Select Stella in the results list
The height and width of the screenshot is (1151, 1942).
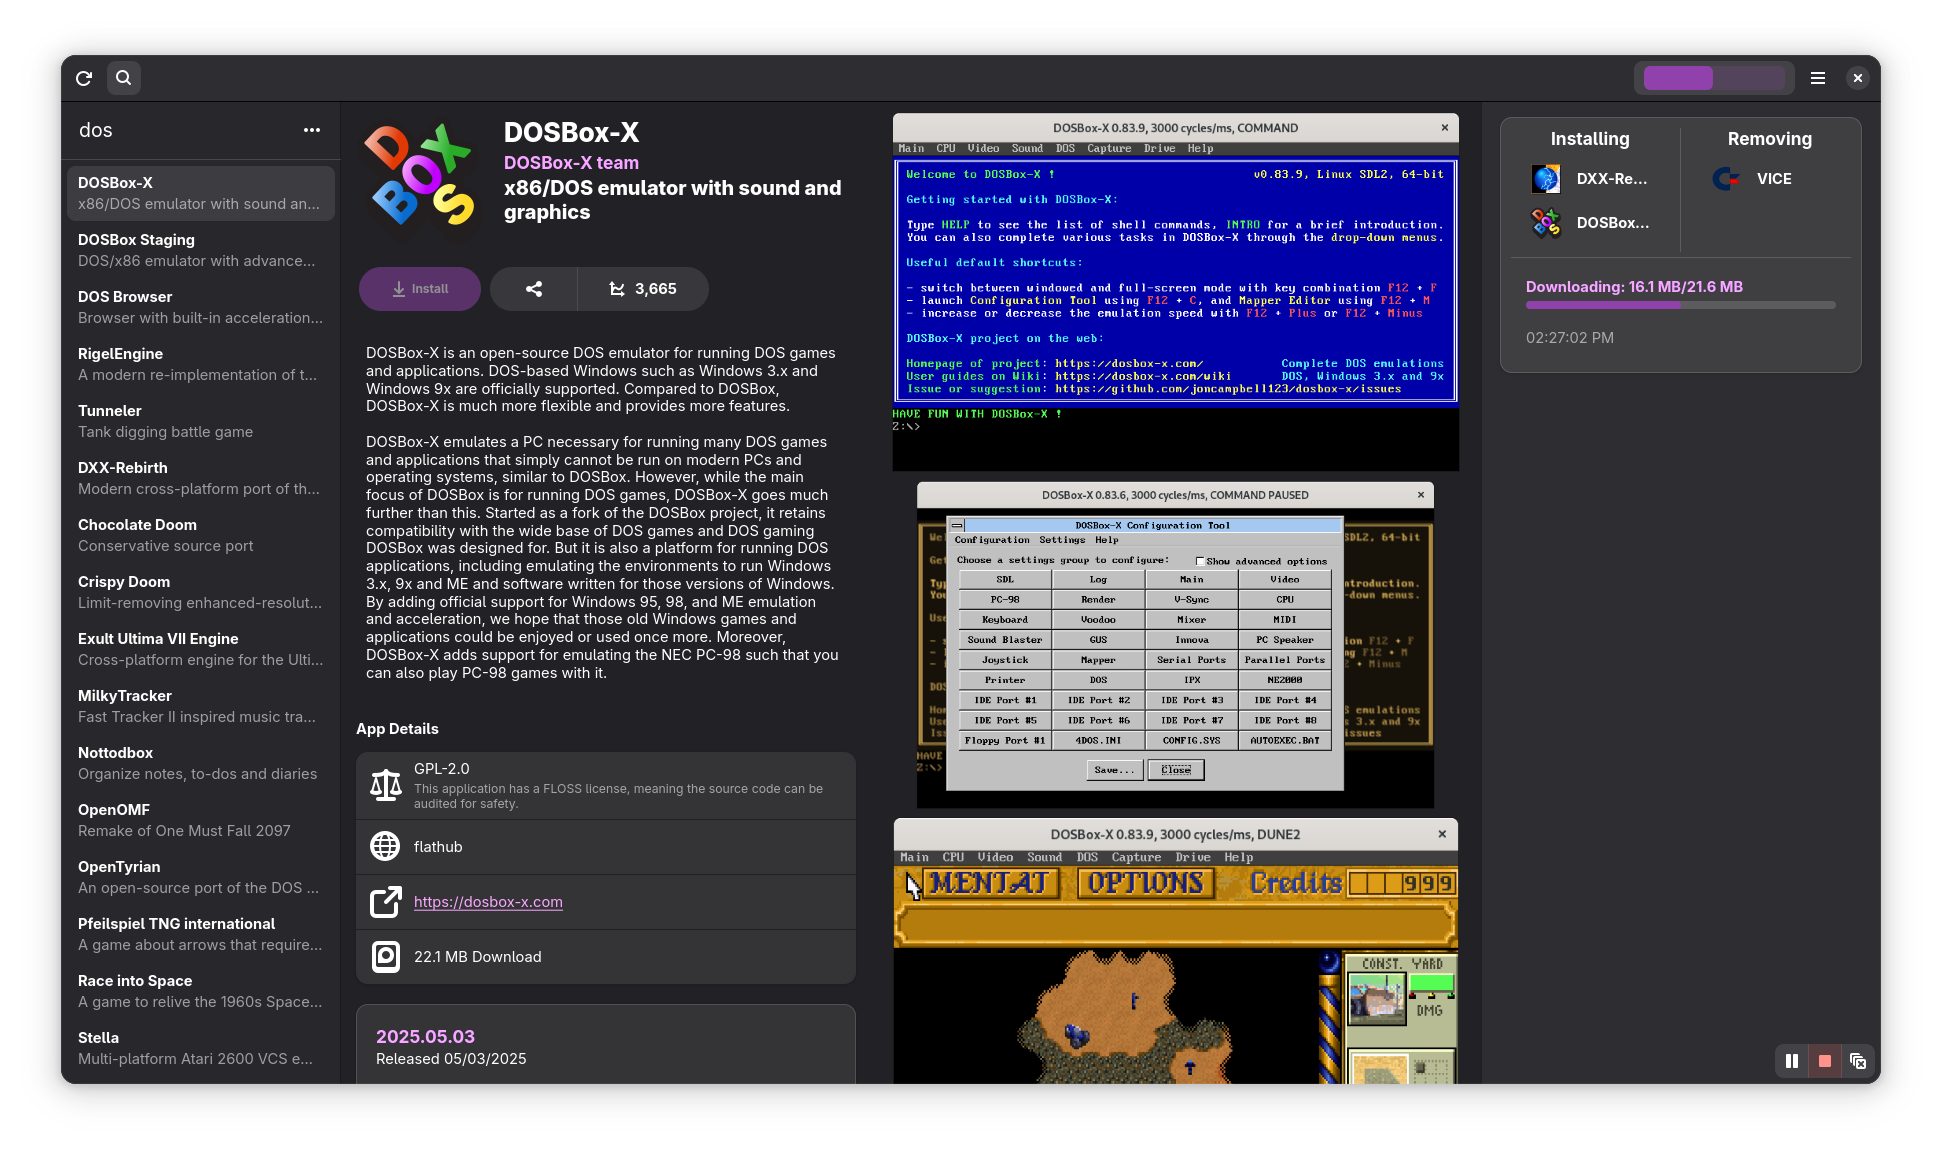(201, 1048)
